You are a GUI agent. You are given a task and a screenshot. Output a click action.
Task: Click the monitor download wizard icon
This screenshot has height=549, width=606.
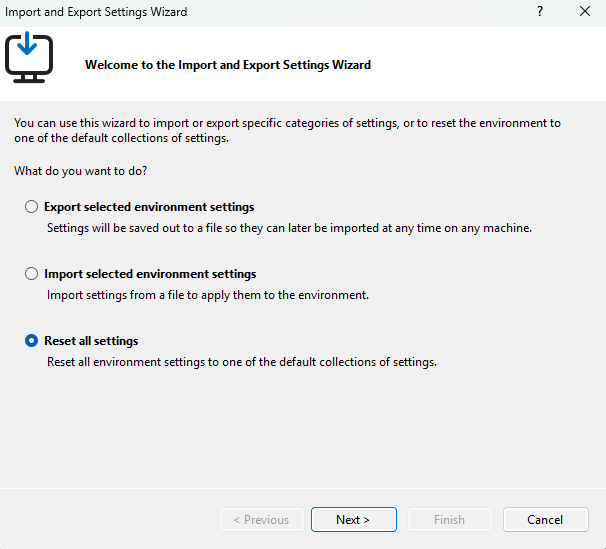point(29,57)
